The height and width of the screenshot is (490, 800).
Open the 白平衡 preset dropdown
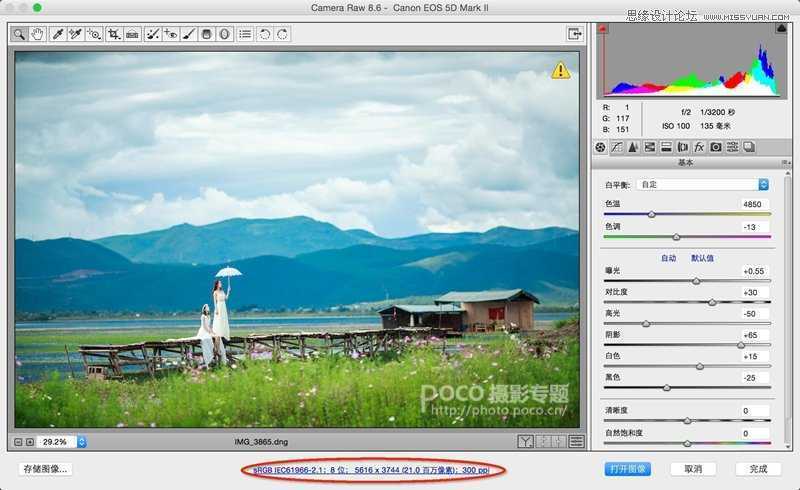pos(703,185)
